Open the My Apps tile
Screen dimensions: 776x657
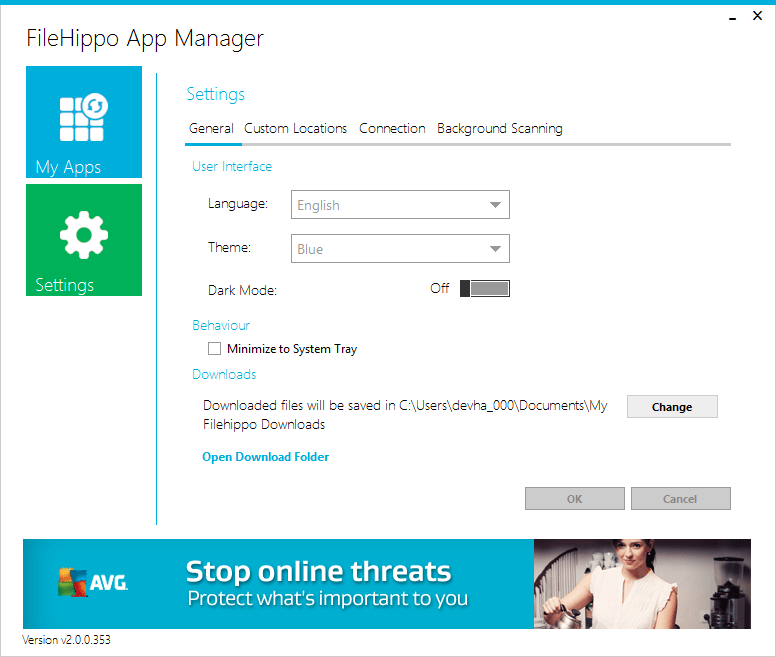84,122
